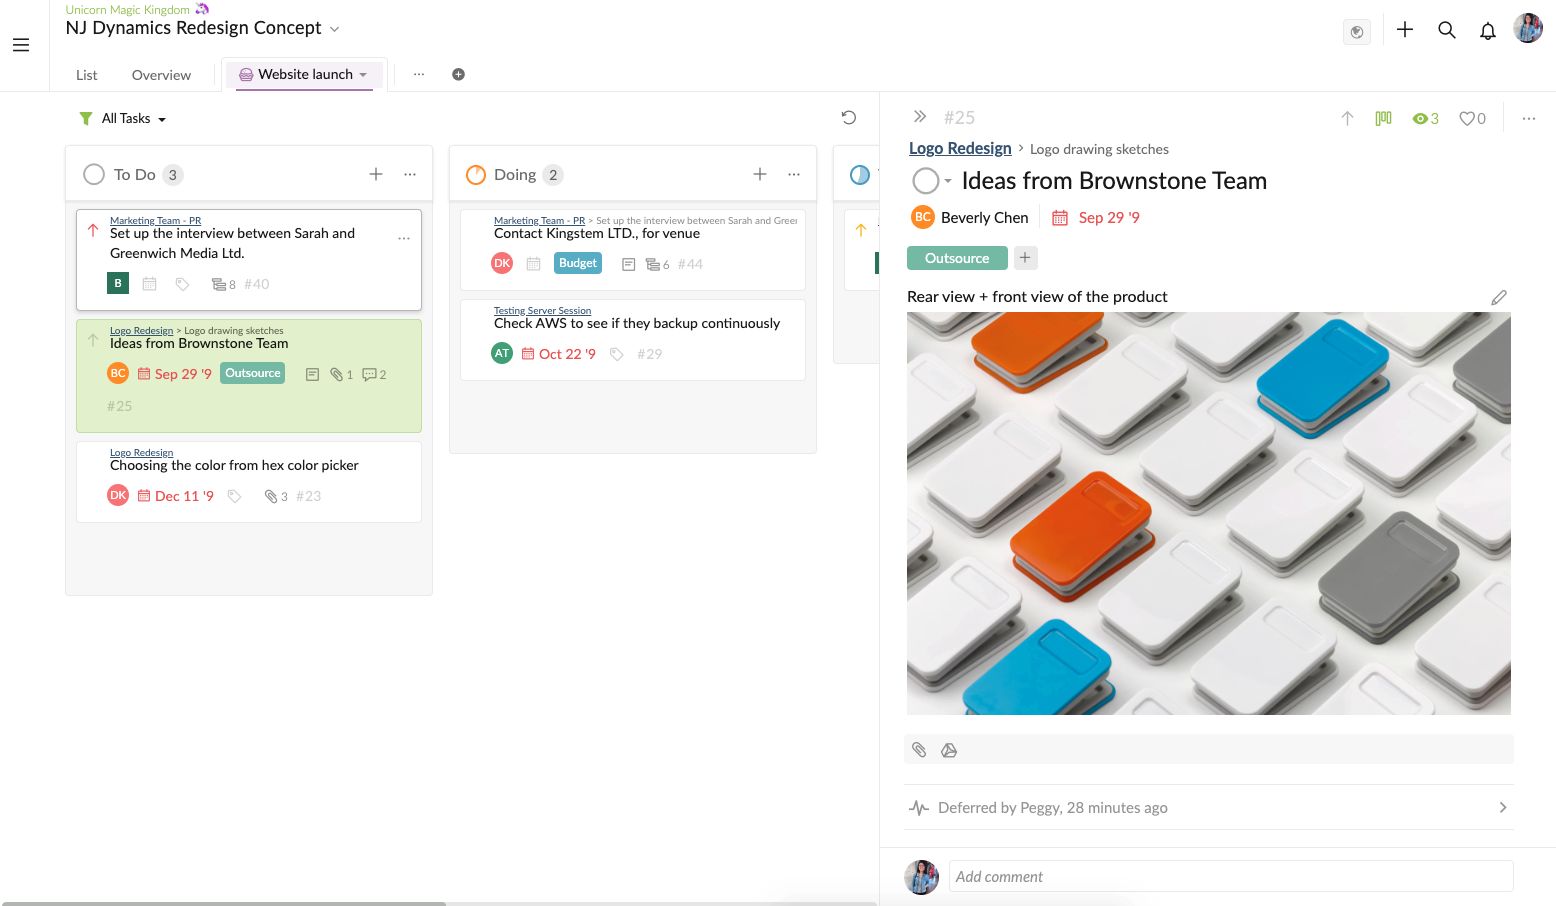Open the product image thumbnail
This screenshot has width=1556, height=906.
[x=1208, y=513]
